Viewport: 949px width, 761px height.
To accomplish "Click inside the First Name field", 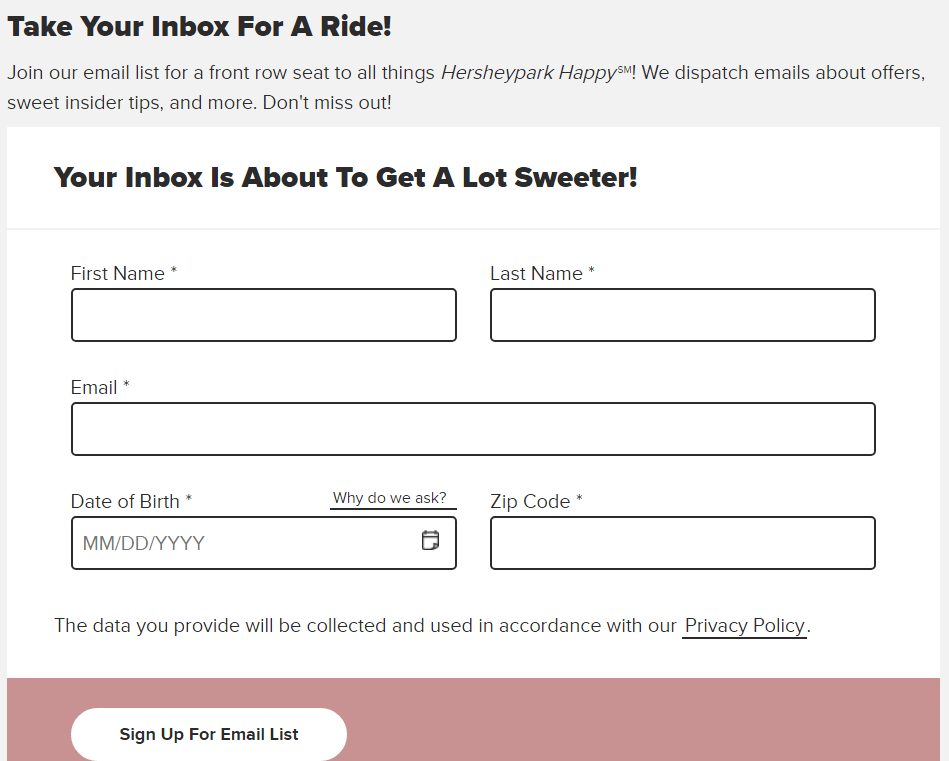I will pos(263,314).
